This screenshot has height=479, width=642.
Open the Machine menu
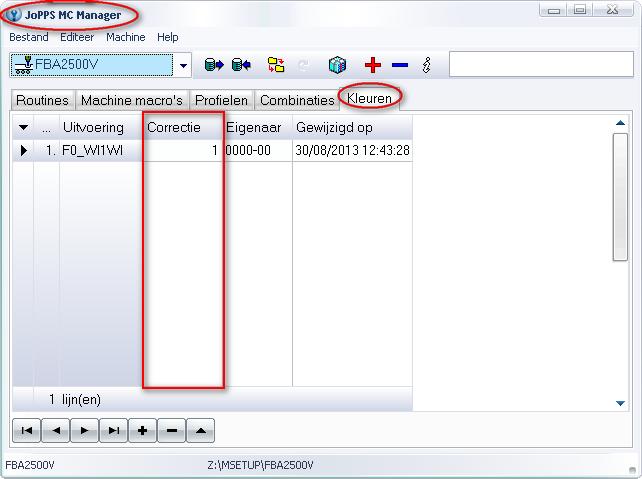(x=126, y=37)
